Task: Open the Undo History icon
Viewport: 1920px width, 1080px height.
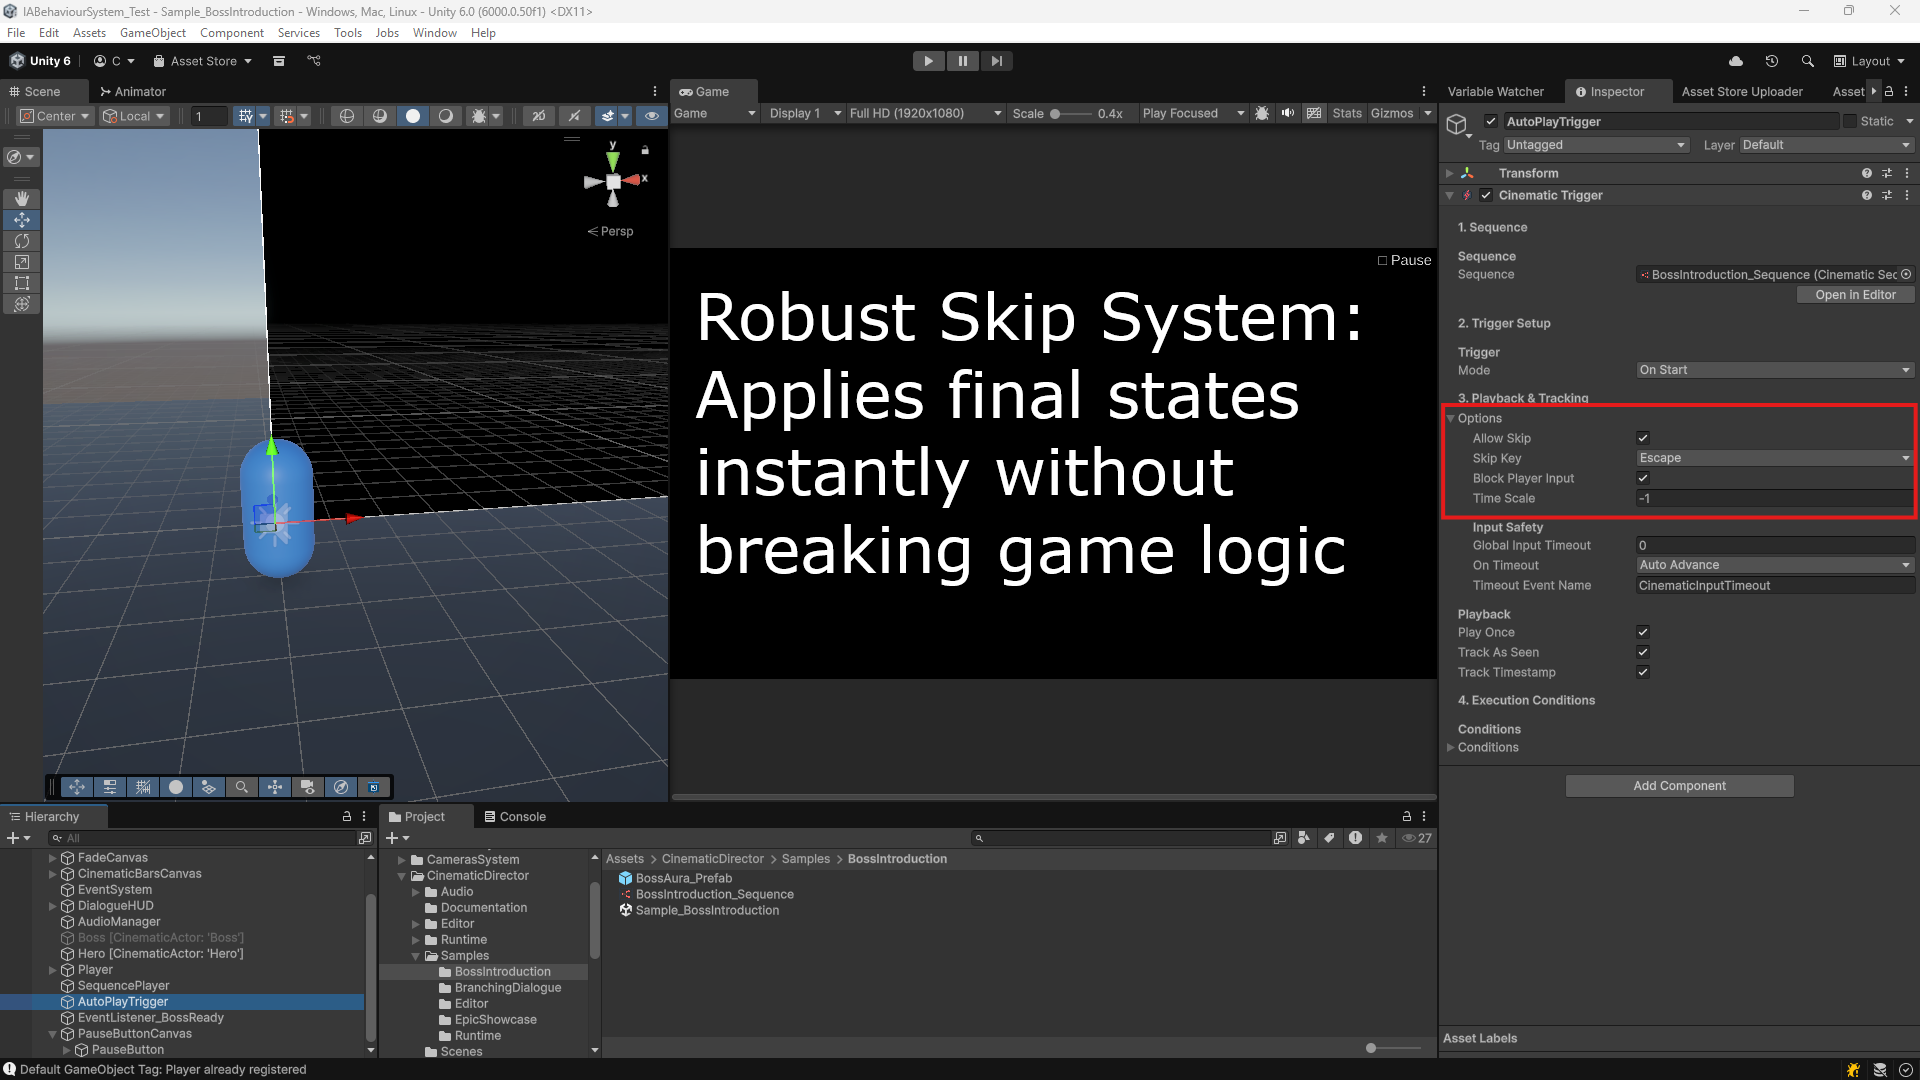Action: tap(1772, 61)
